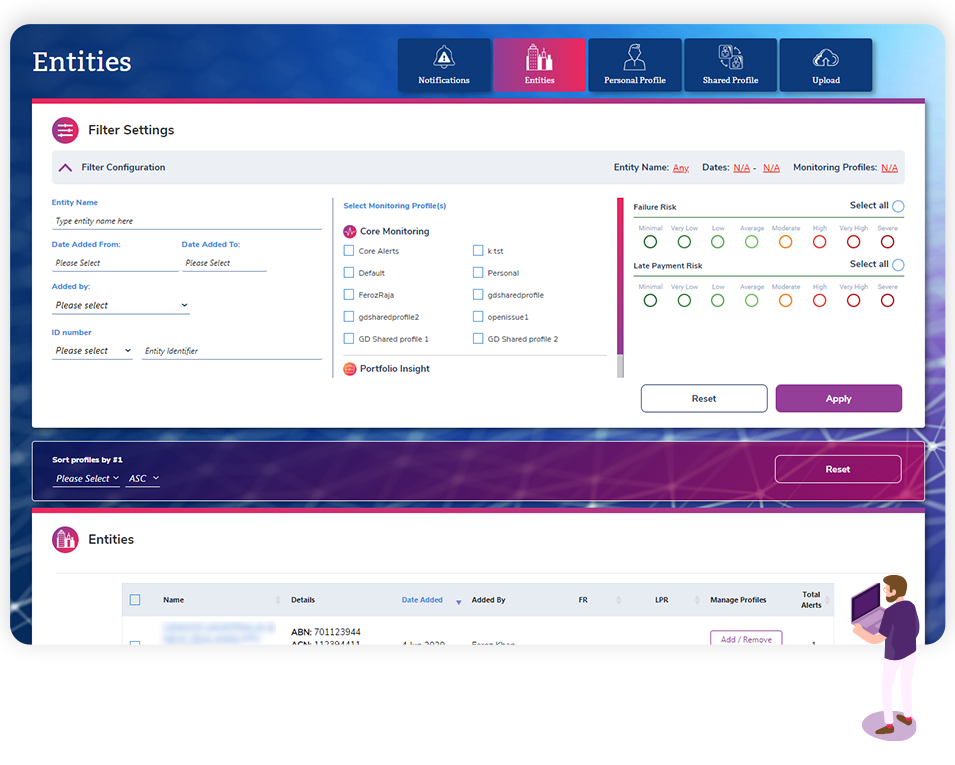Select Minimal Late Payment Risk circle
The width and height of the screenshot is (955, 765).
650,300
